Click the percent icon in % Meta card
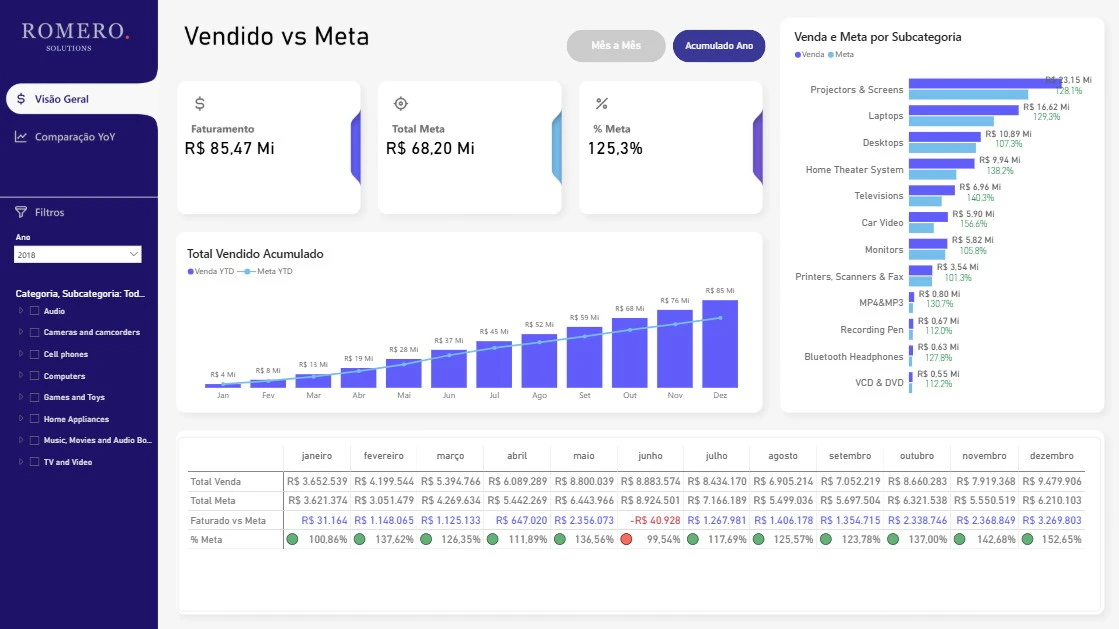This screenshot has width=1119, height=629. click(x=602, y=104)
